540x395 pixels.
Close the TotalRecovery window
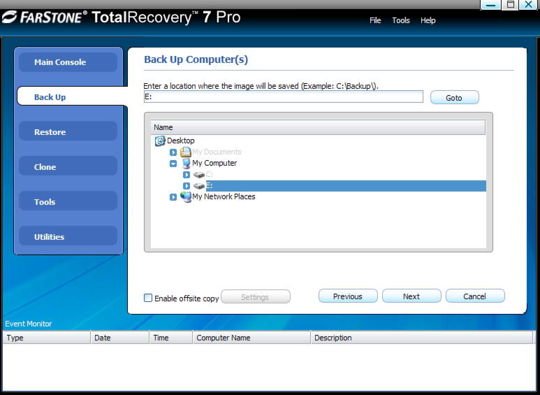pos(529,4)
